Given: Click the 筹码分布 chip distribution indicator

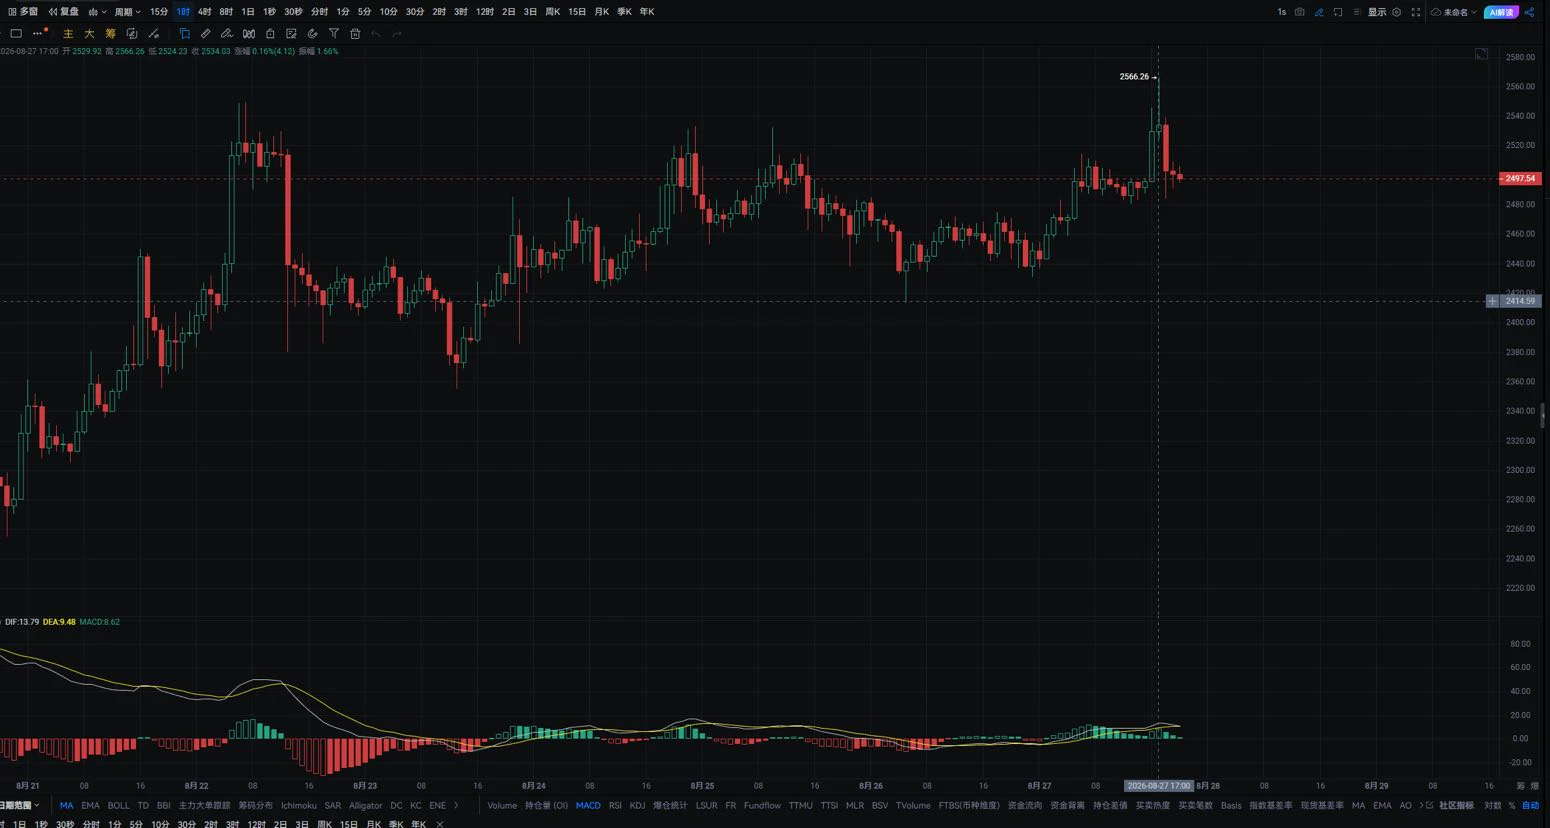Looking at the screenshot, I should (x=255, y=805).
